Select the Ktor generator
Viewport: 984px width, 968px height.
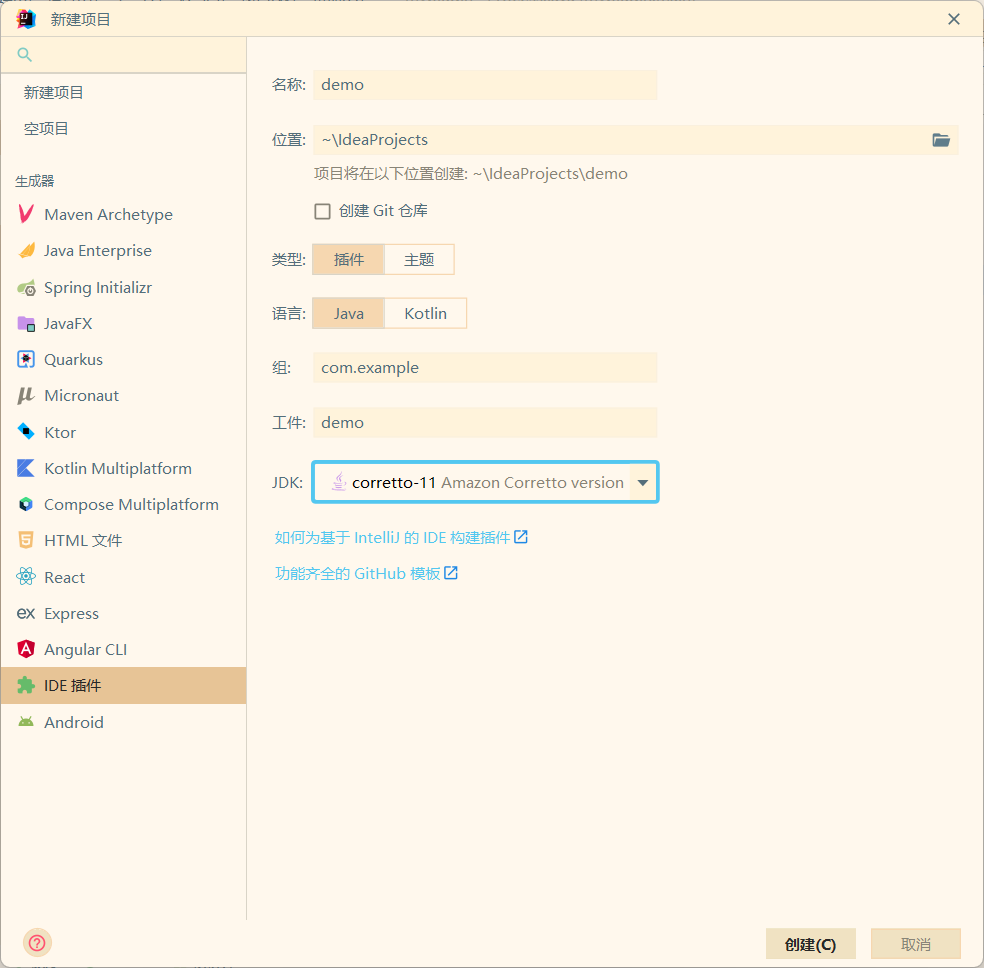coord(123,432)
